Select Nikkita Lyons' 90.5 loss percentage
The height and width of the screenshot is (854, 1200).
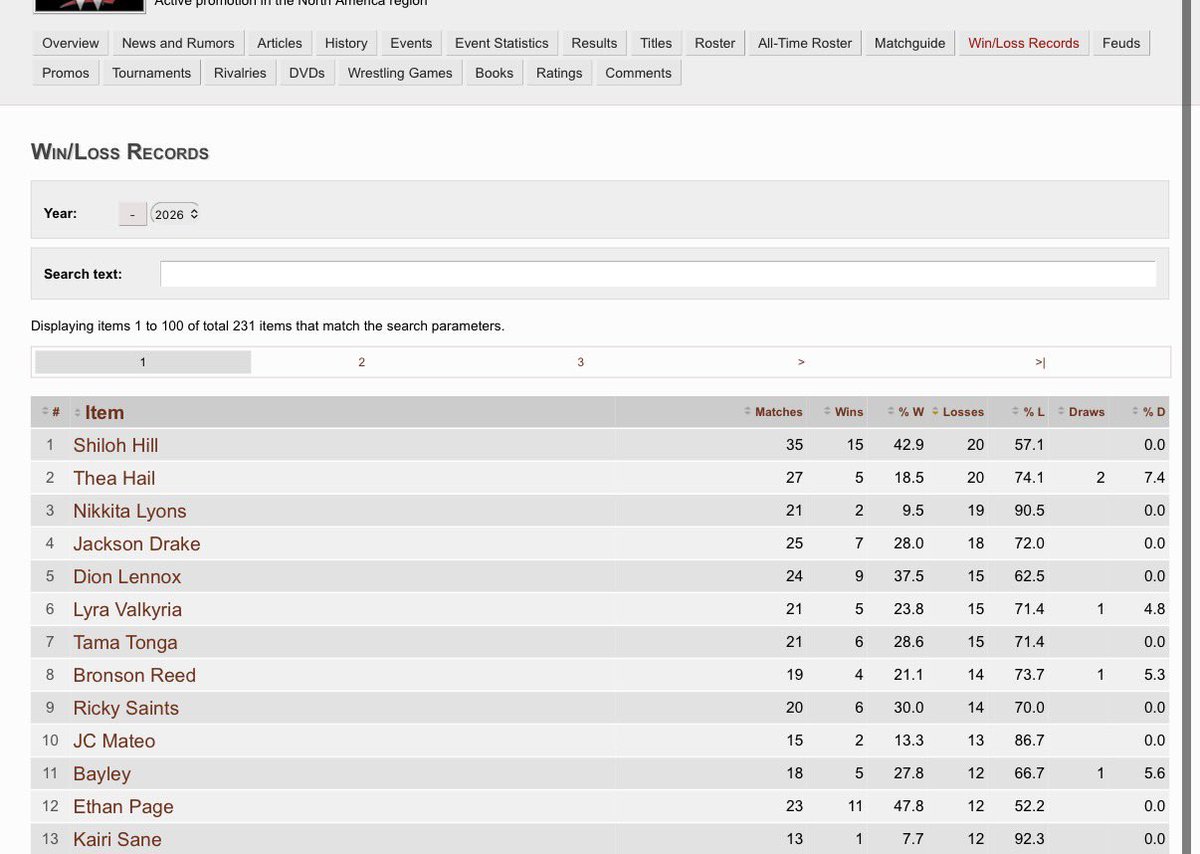[x=1028, y=511]
